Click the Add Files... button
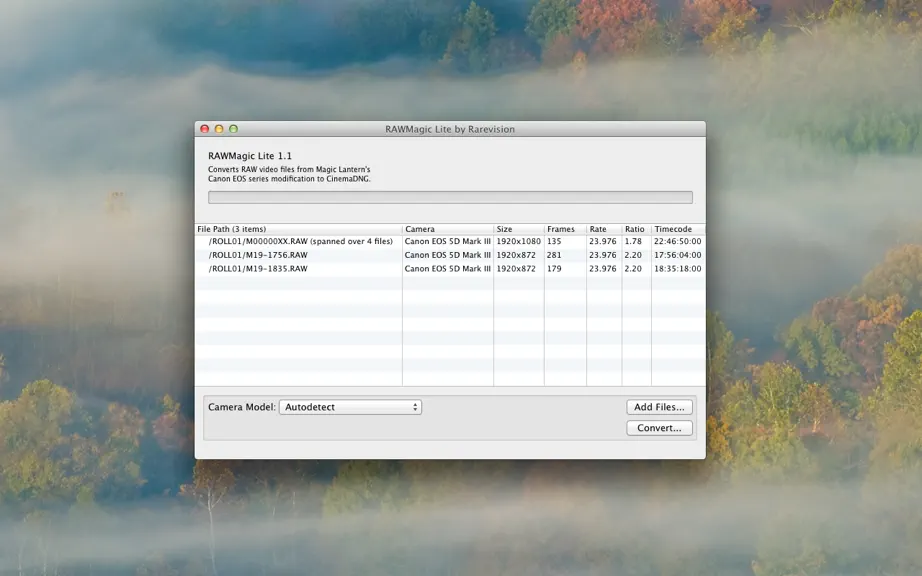The height and width of the screenshot is (576, 922). 659,407
